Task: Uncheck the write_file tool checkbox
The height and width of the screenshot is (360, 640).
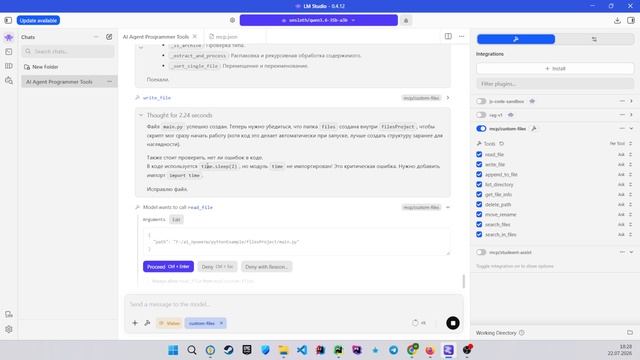Action: 479,164
